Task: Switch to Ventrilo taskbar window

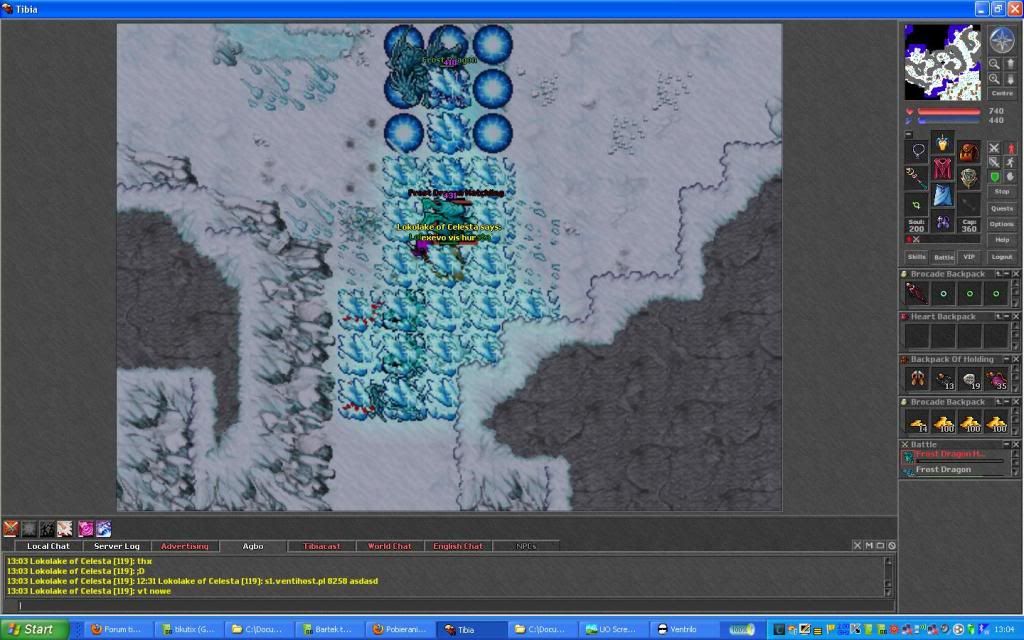Action: click(686, 630)
